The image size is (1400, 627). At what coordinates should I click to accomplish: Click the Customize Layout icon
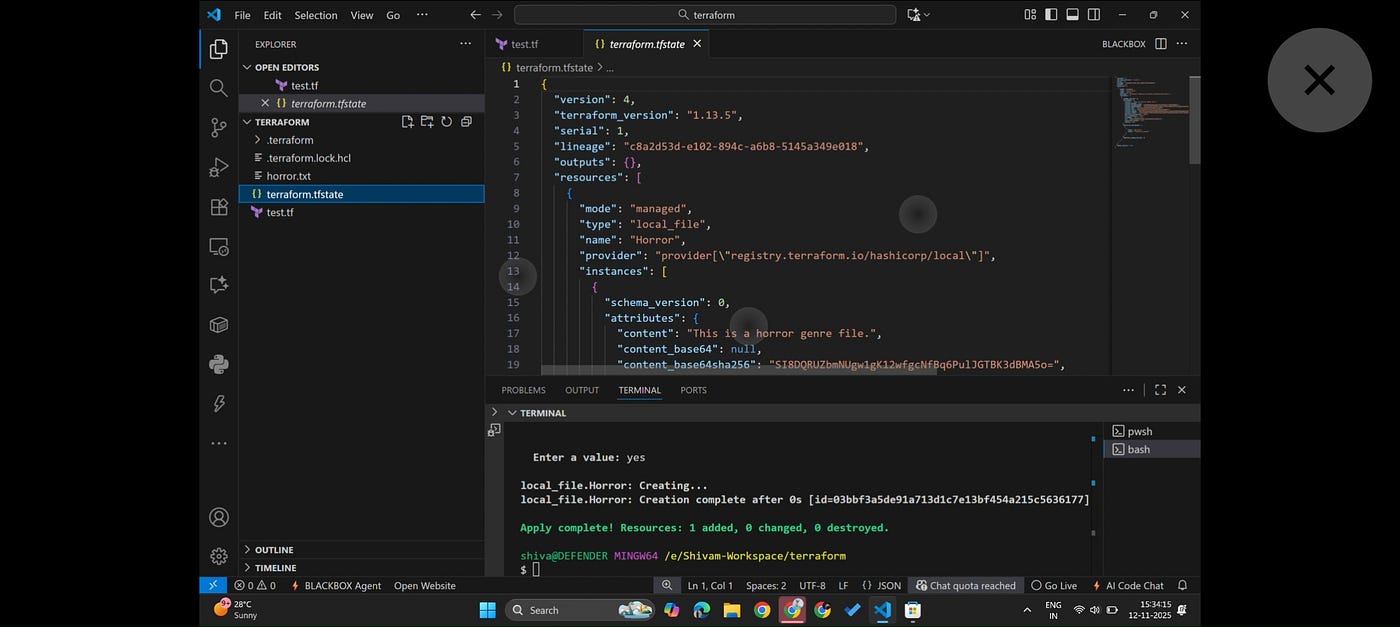pos(1030,15)
